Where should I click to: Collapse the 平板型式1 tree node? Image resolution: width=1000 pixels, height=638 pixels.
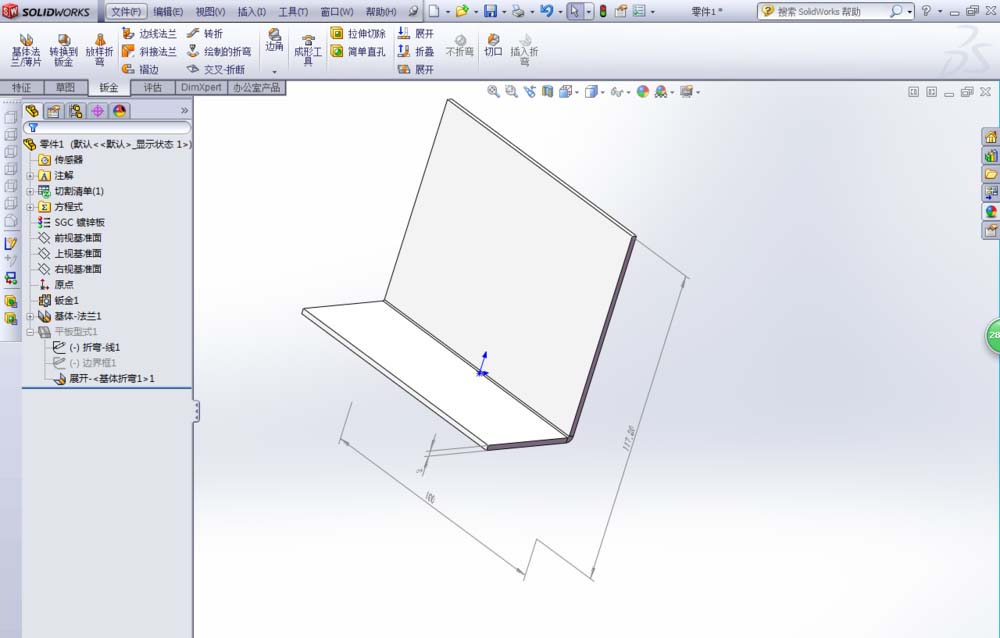click(30, 332)
